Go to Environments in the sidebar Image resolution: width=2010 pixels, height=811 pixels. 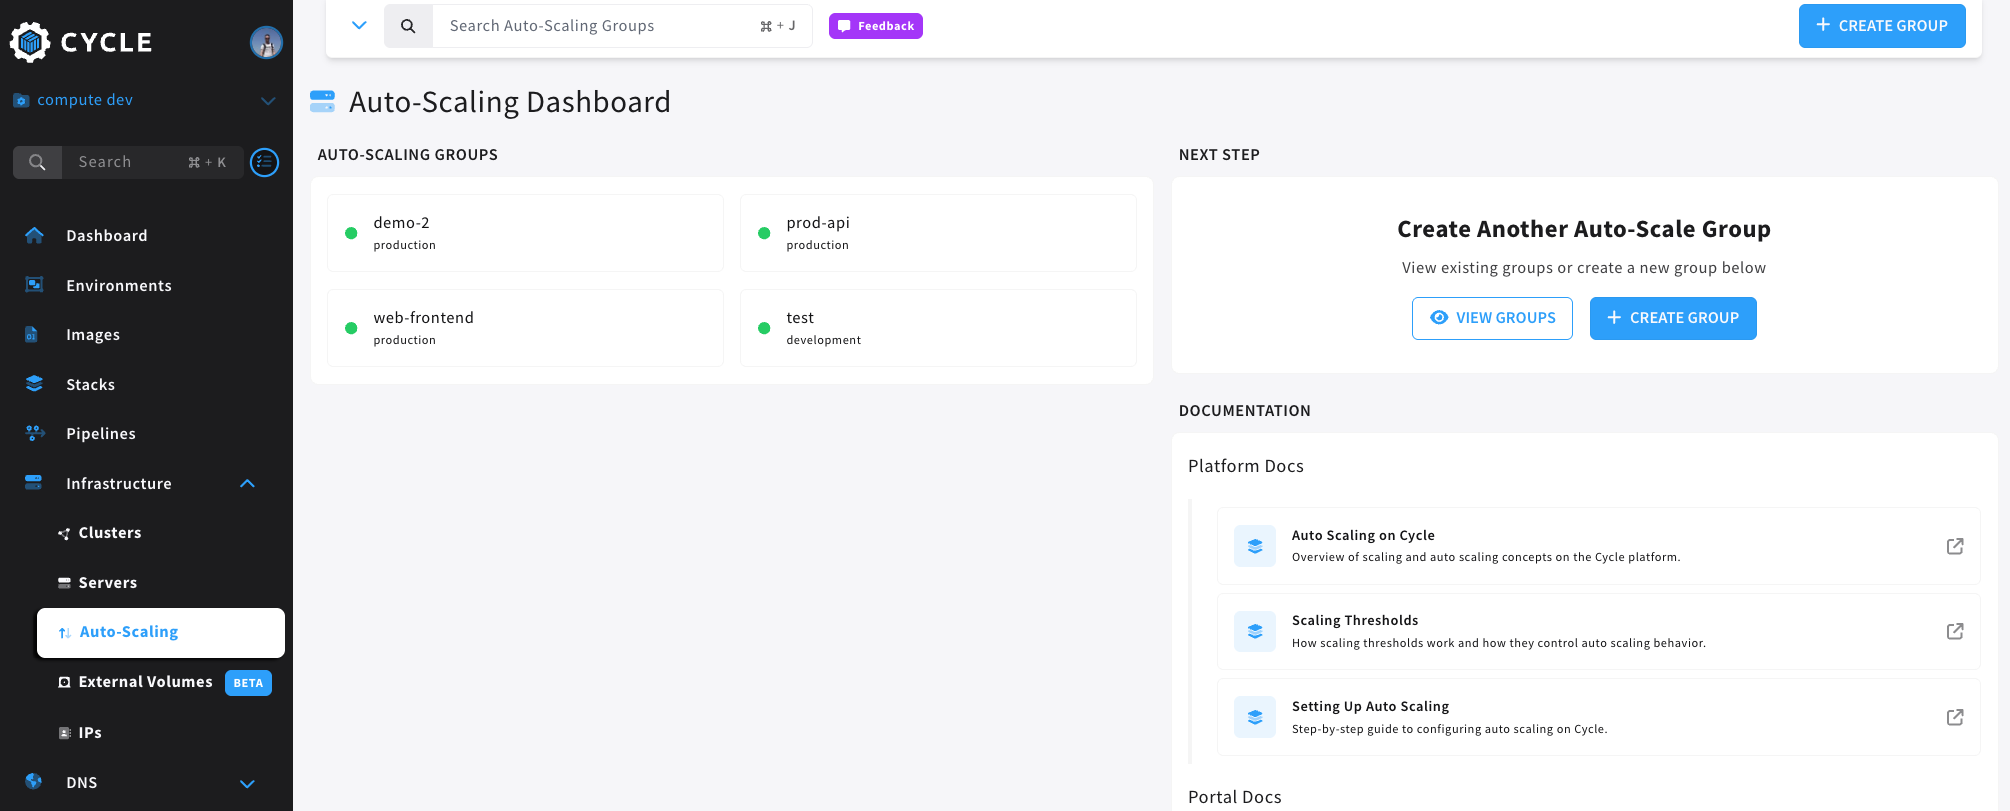(x=118, y=286)
